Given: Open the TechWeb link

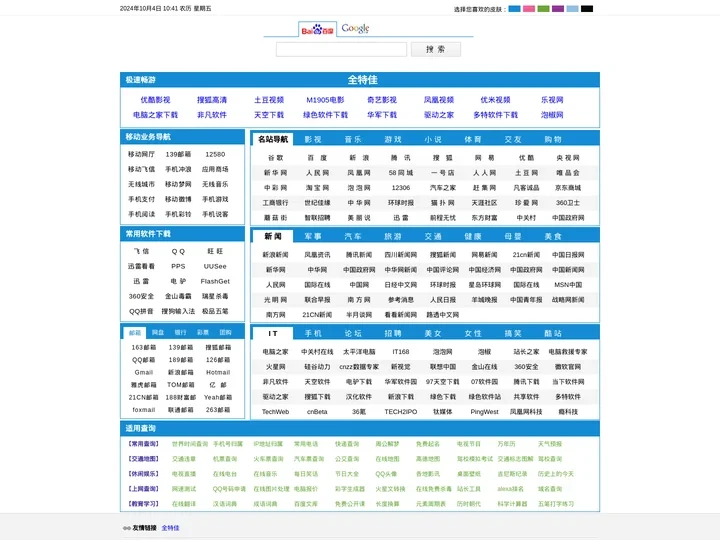Looking at the screenshot, I should click(x=276, y=412).
